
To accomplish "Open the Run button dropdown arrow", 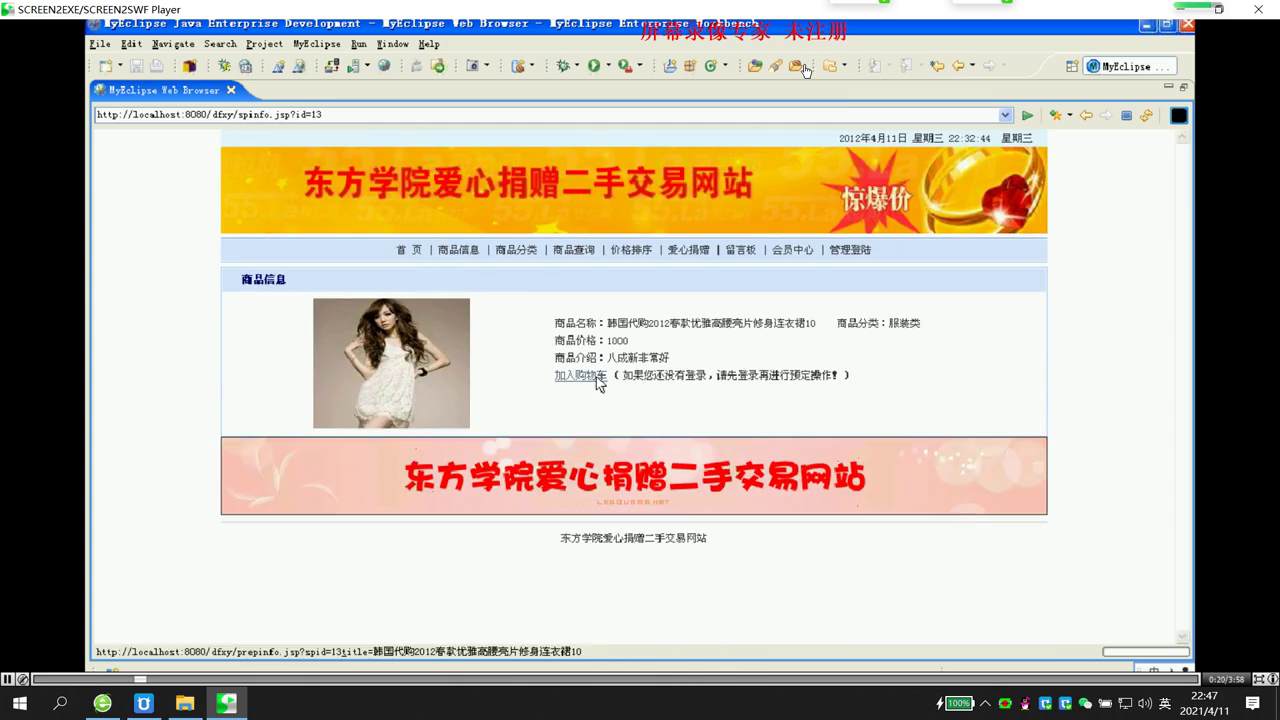I will [608, 66].
